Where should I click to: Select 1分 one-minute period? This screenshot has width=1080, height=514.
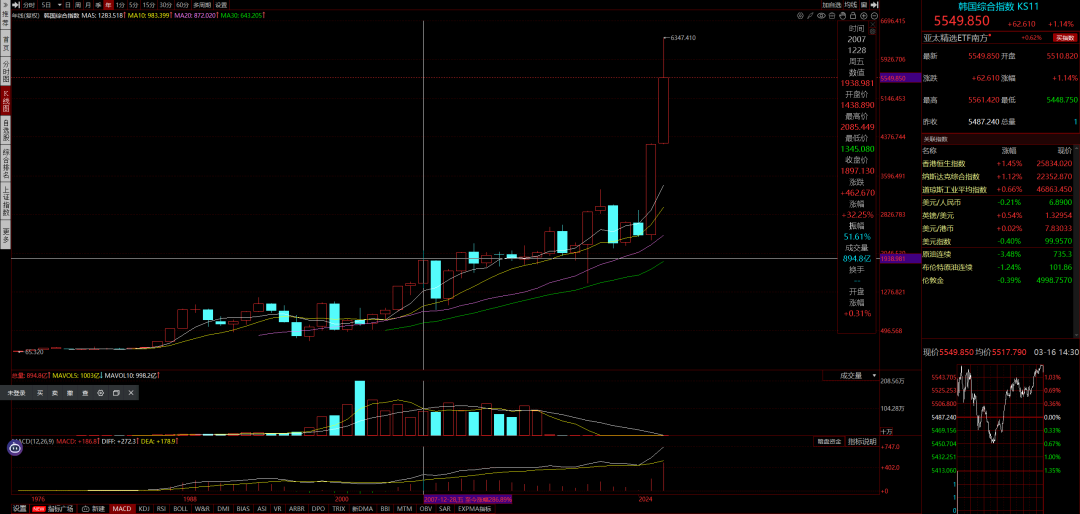coord(121,5)
